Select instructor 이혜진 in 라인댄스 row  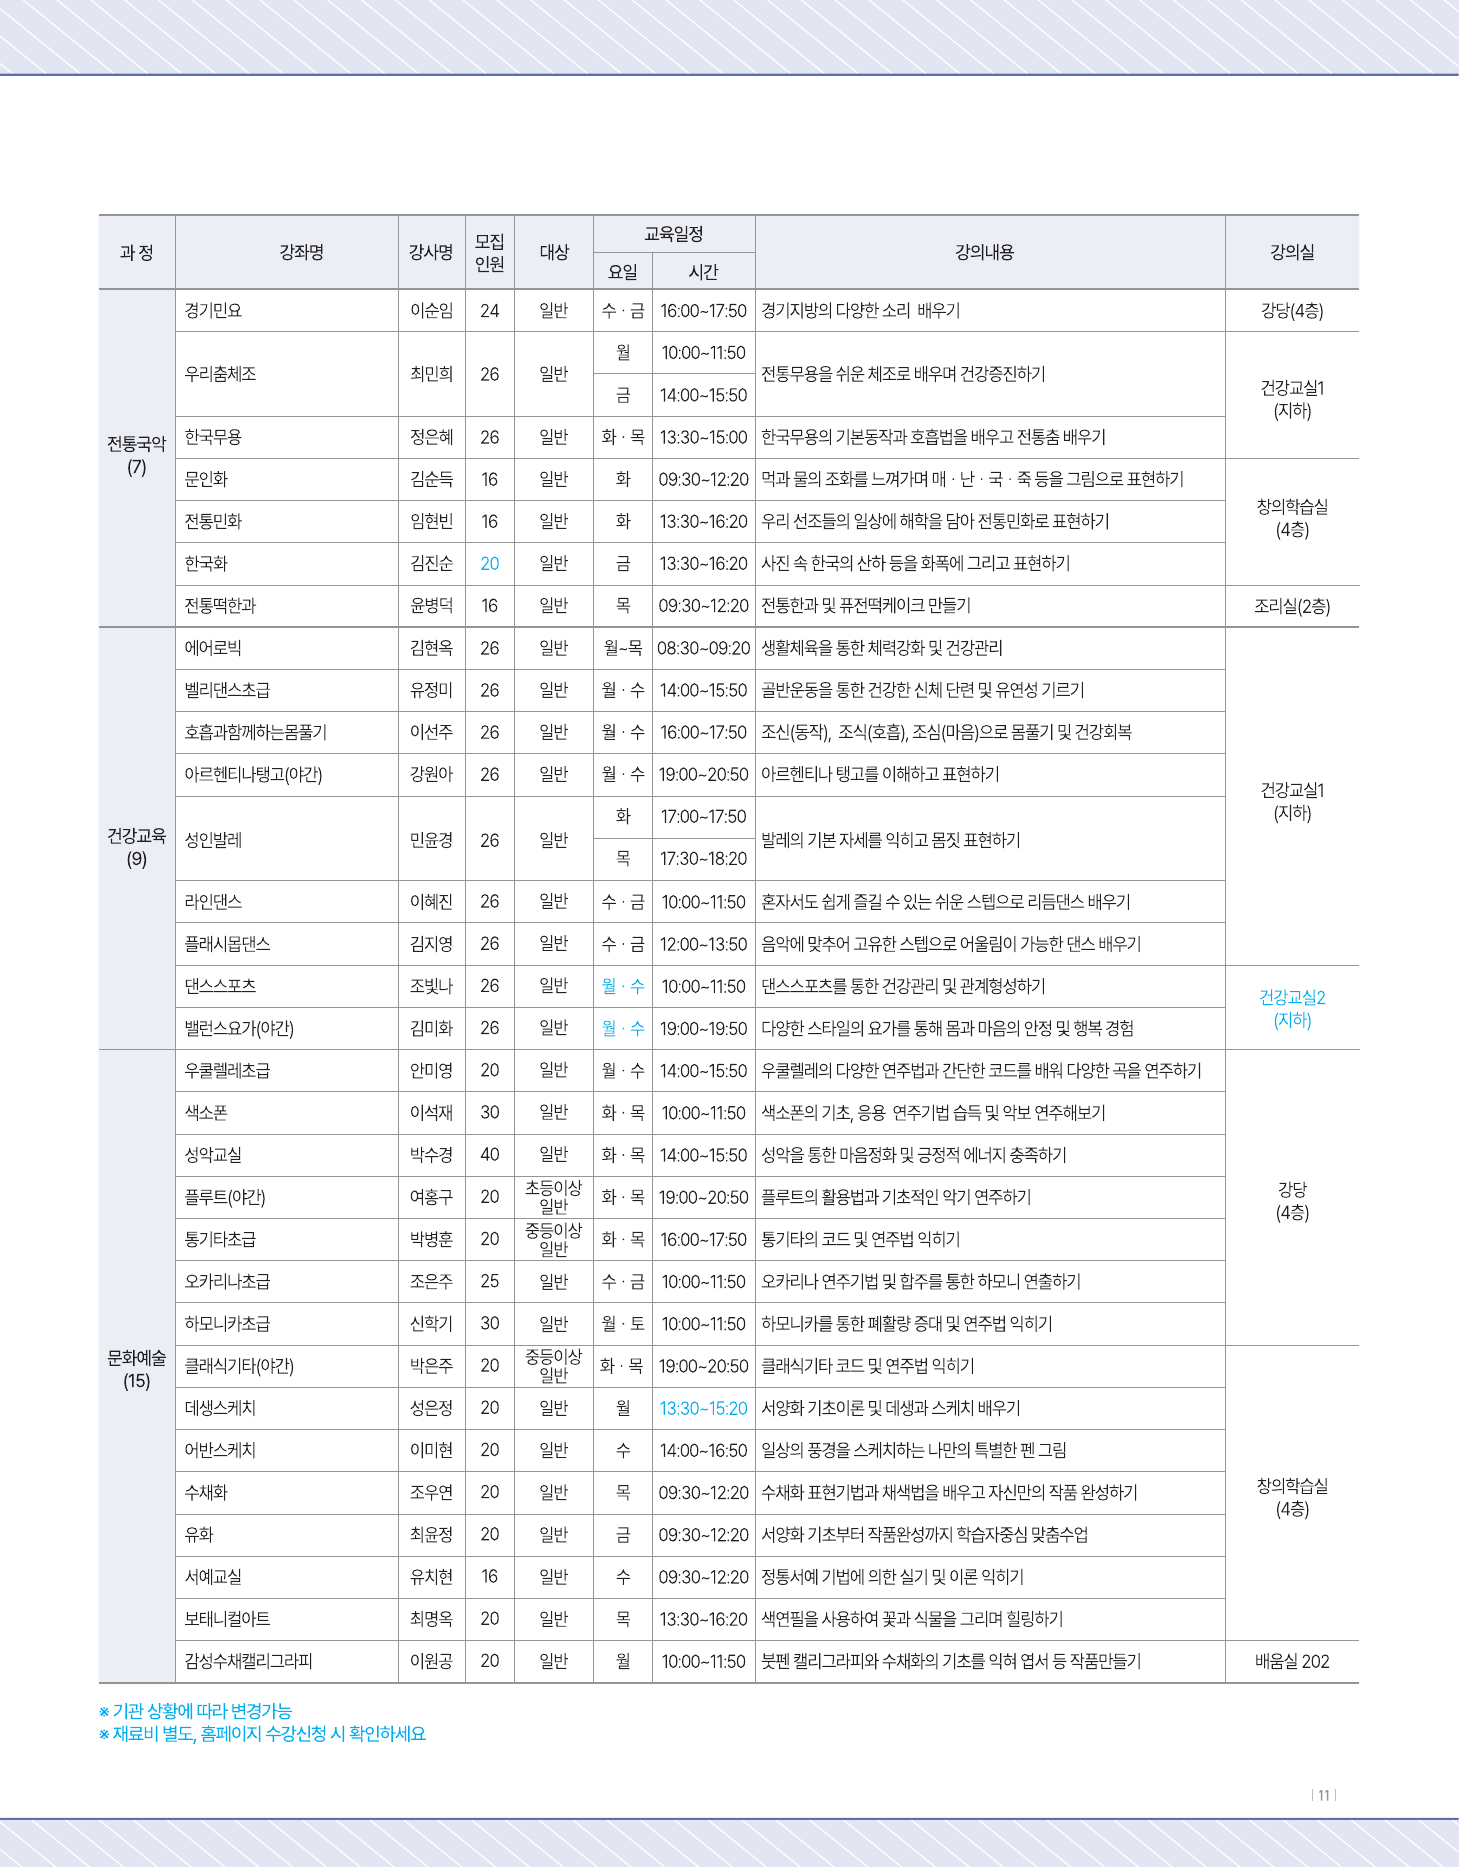pos(431,902)
